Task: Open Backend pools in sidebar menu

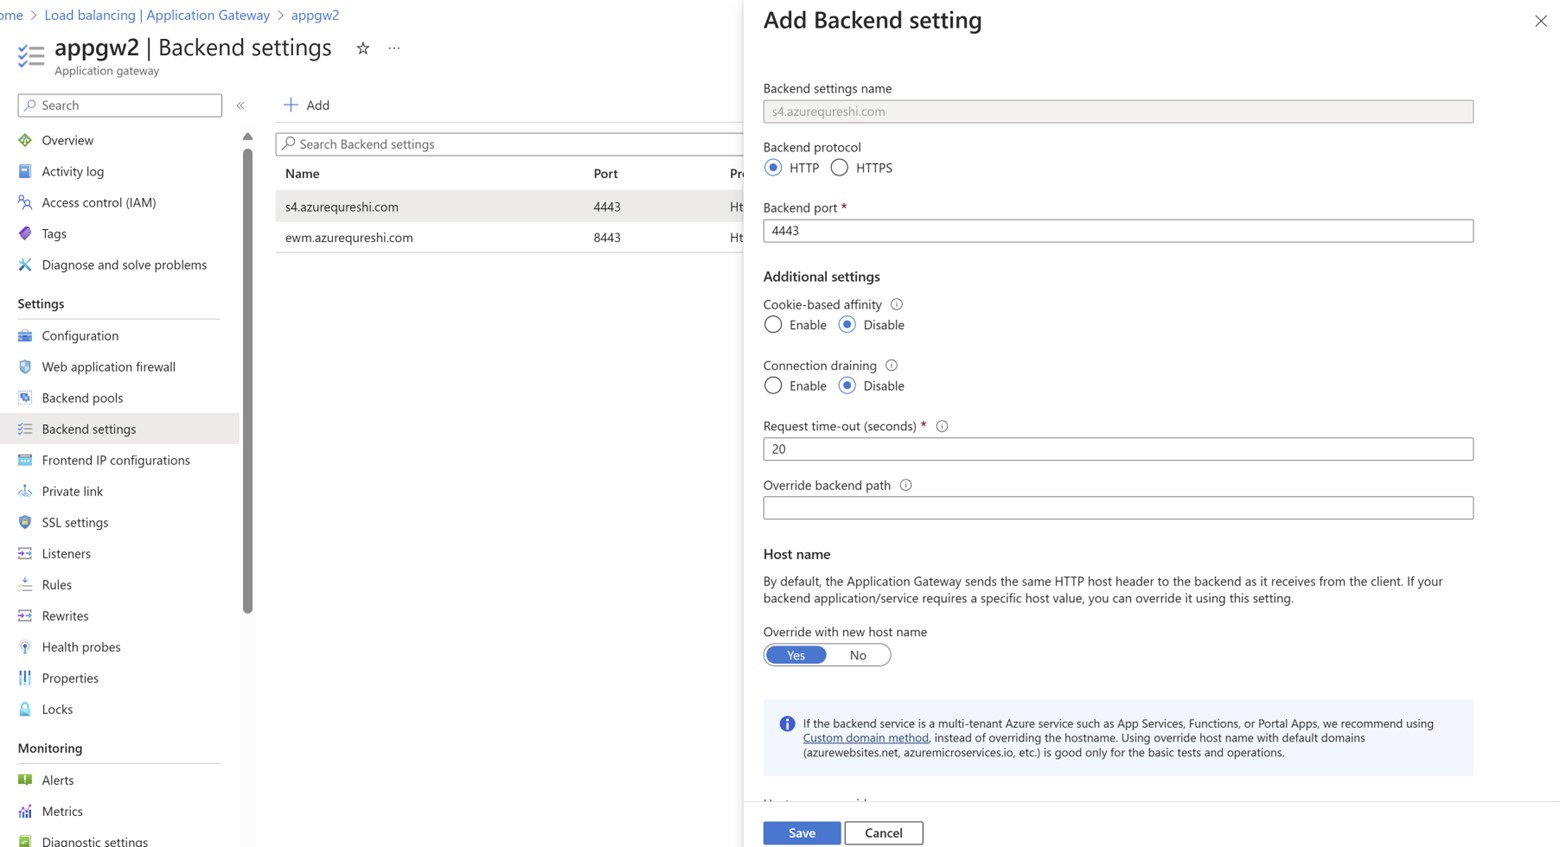Action: [82, 398]
